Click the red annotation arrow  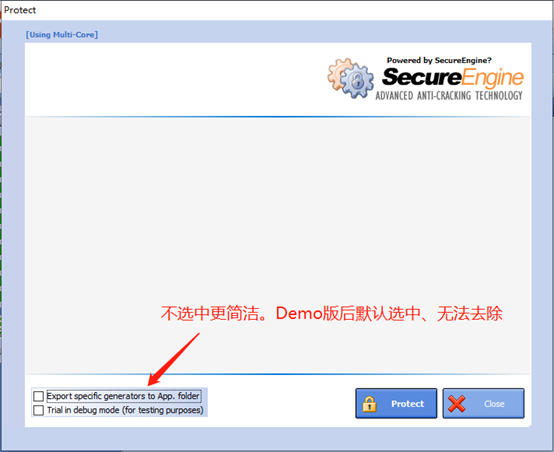tap(174, 359)
